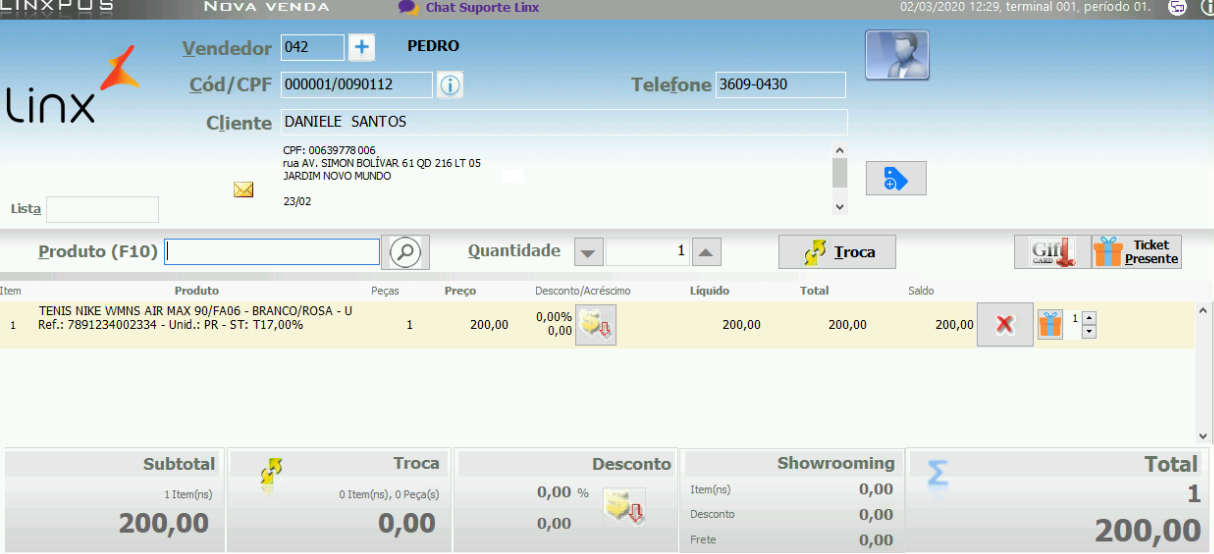Open Chat Suporte Linx link

[469, 7]
